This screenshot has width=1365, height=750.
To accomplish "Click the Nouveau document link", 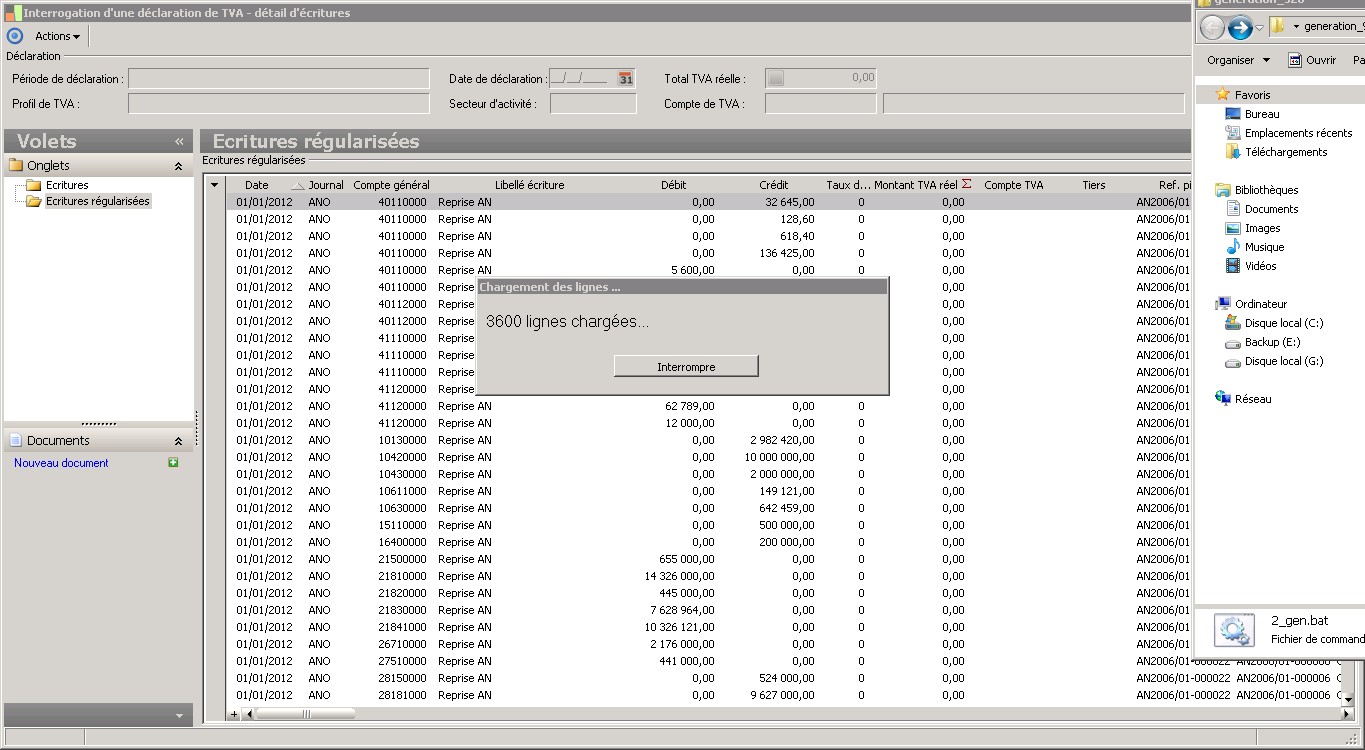I will [x=61, y=463].
